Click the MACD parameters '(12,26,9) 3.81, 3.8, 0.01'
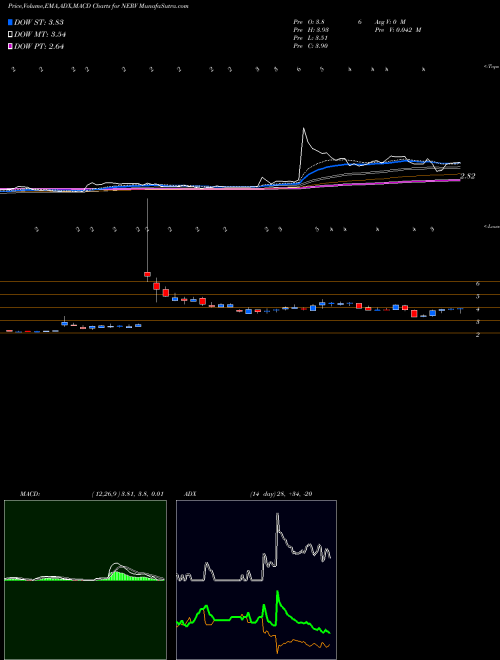Image resolution: width=500 pixels, height=660 pixels. click(x=128, y=494)
